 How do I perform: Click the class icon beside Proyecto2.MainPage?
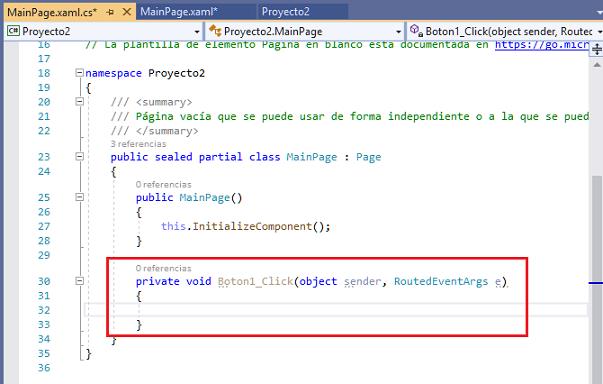[215, 30]
